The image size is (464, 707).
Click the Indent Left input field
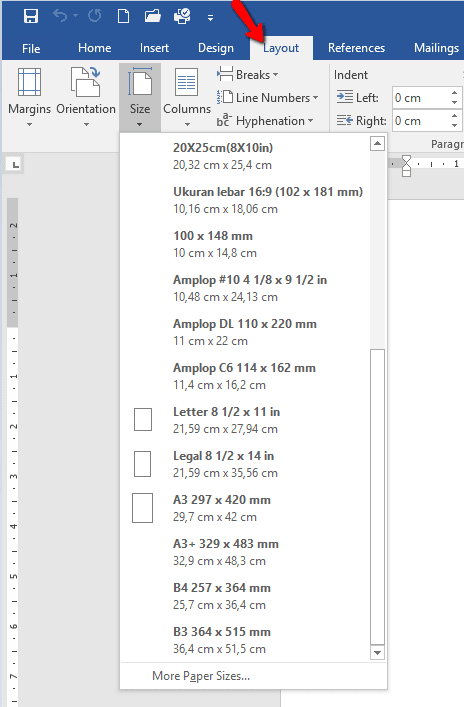420,98
